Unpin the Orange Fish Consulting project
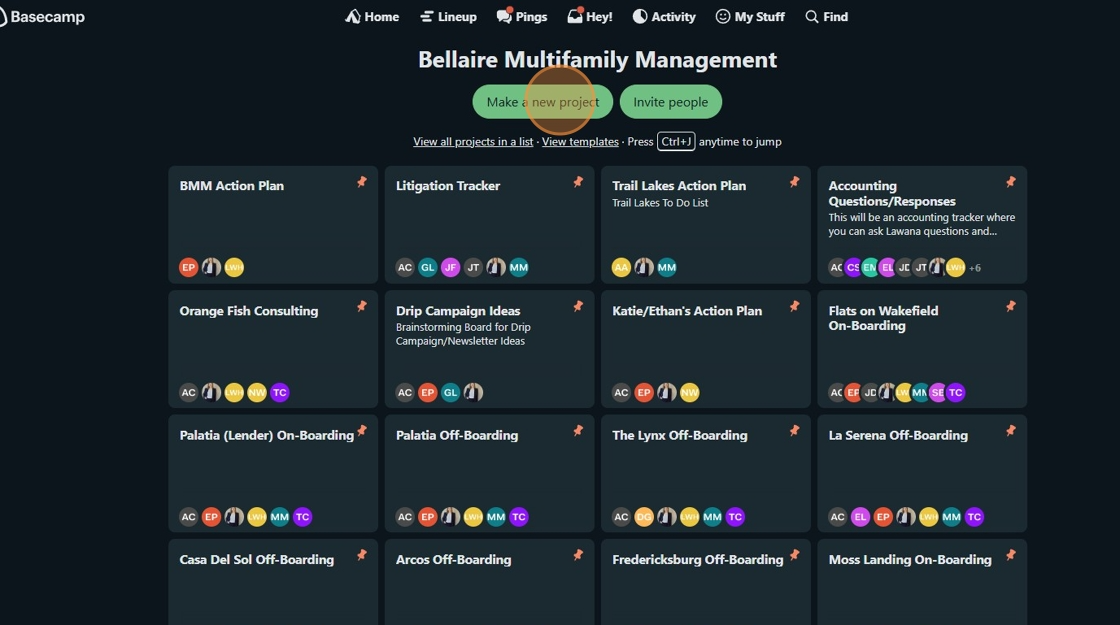 pos(362,306)
